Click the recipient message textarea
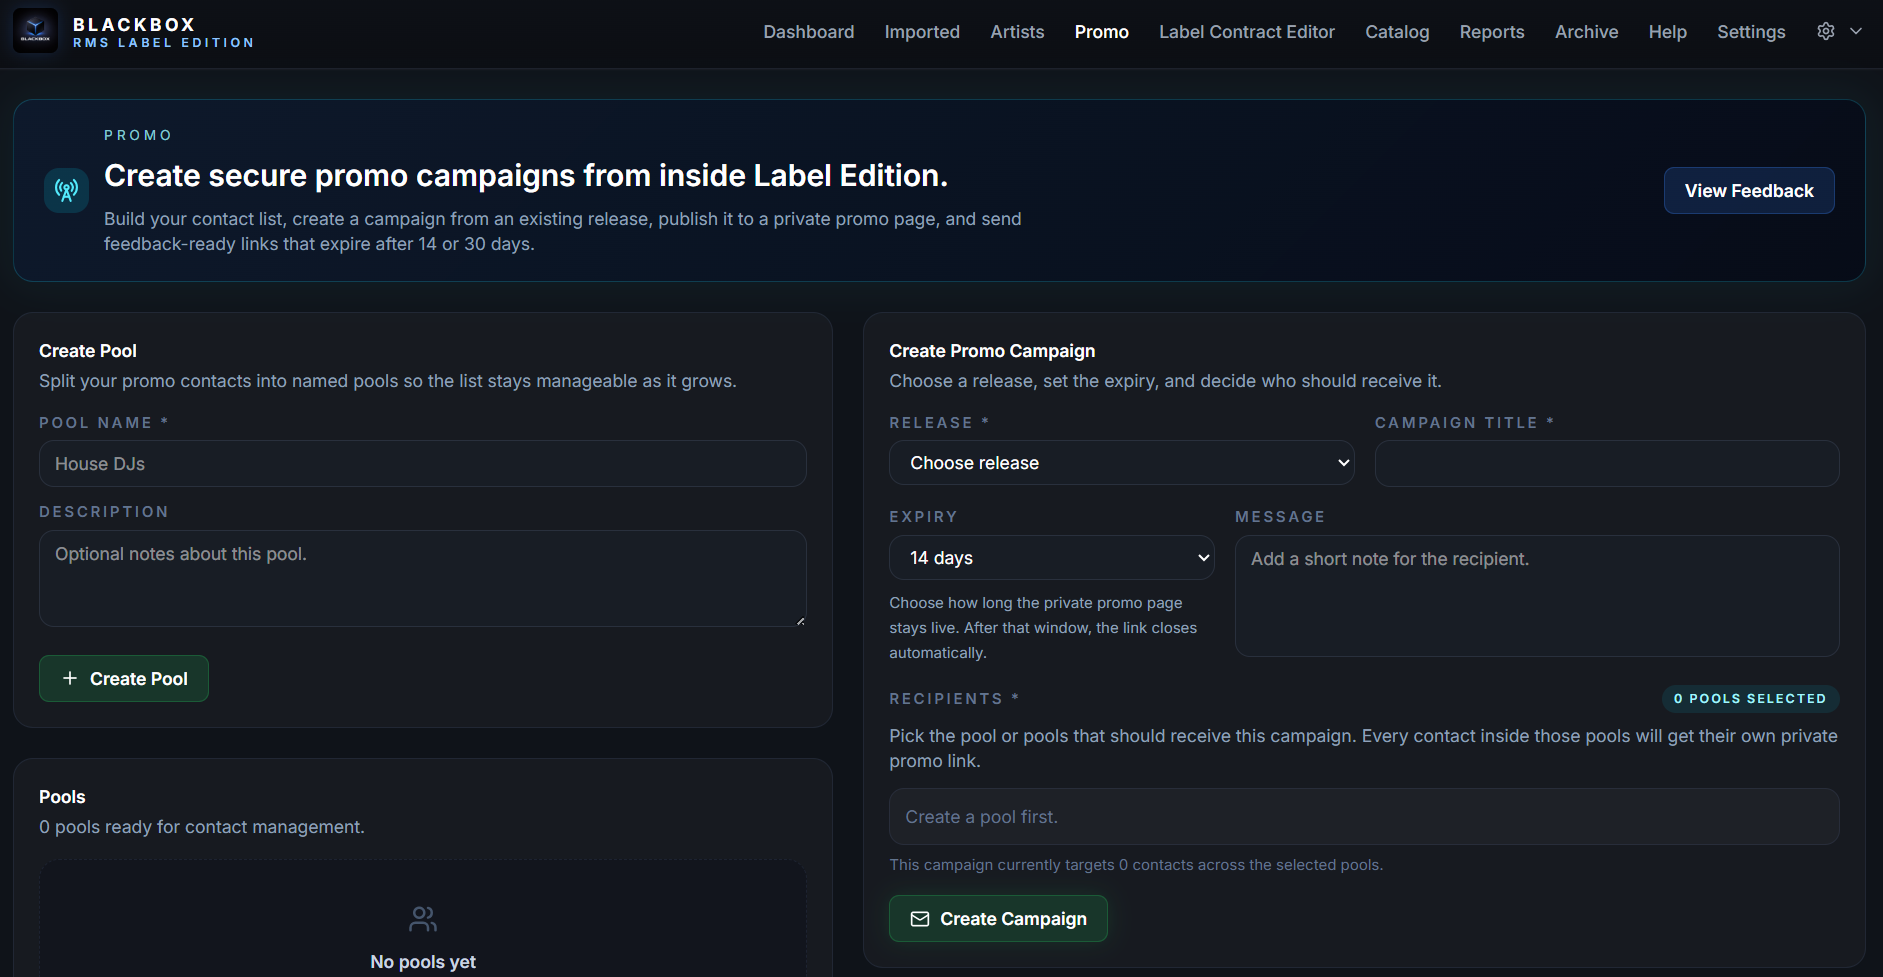This screenshot has height=977, width=1883. 1537,595
